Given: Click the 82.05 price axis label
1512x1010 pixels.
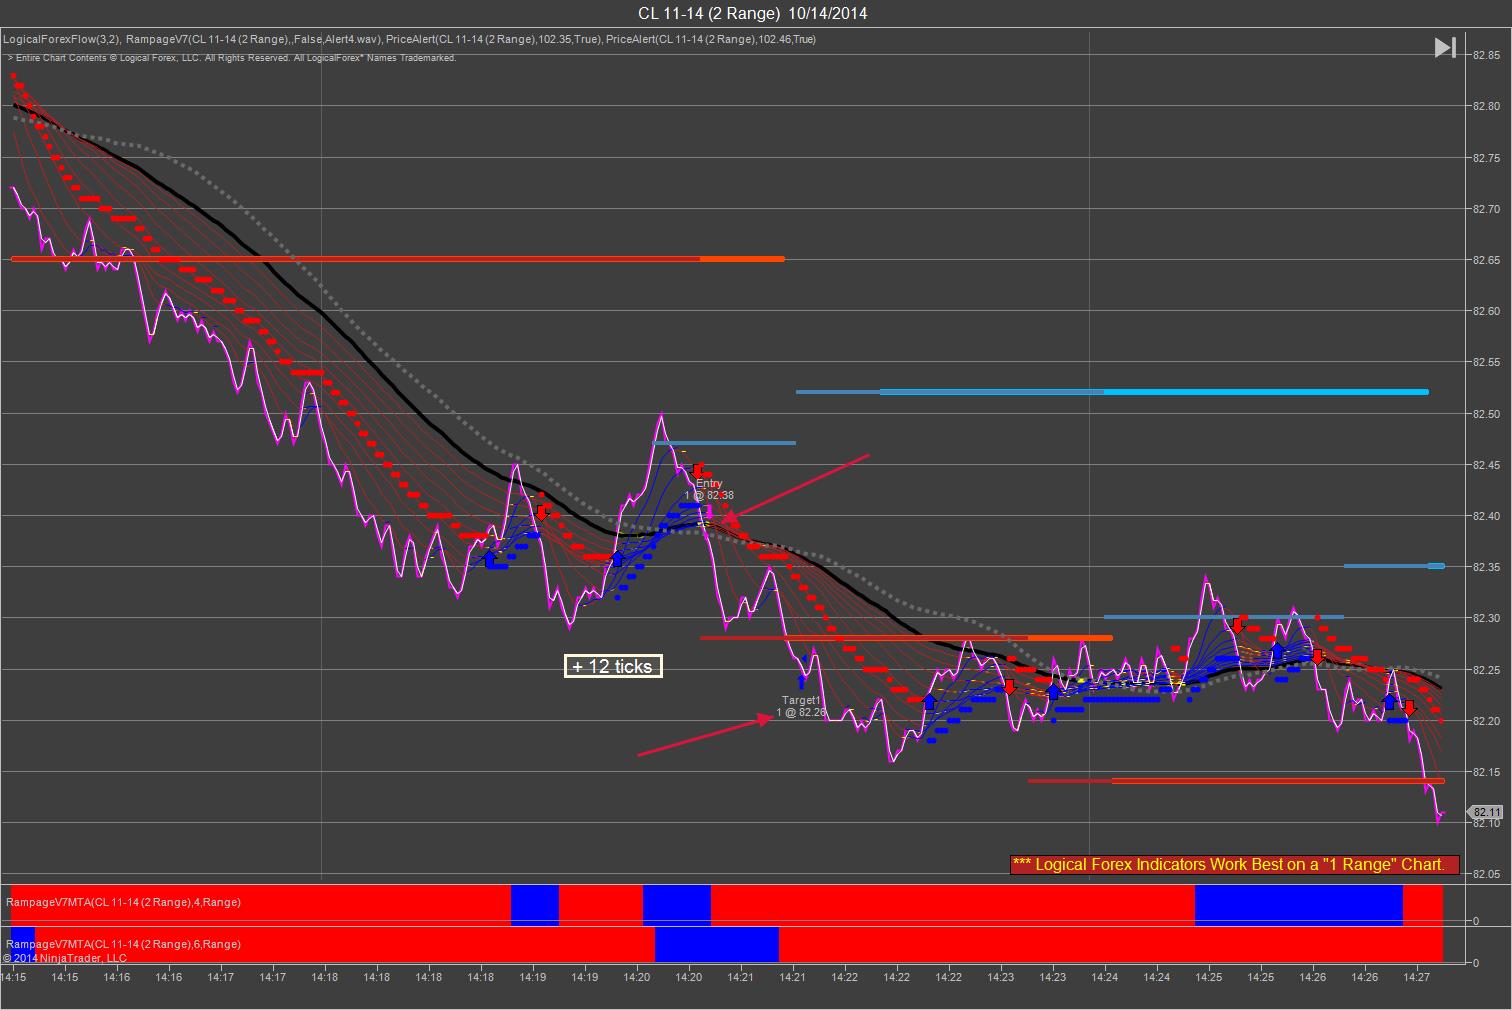Looking at the screenshot, I should coord(1485,874).
